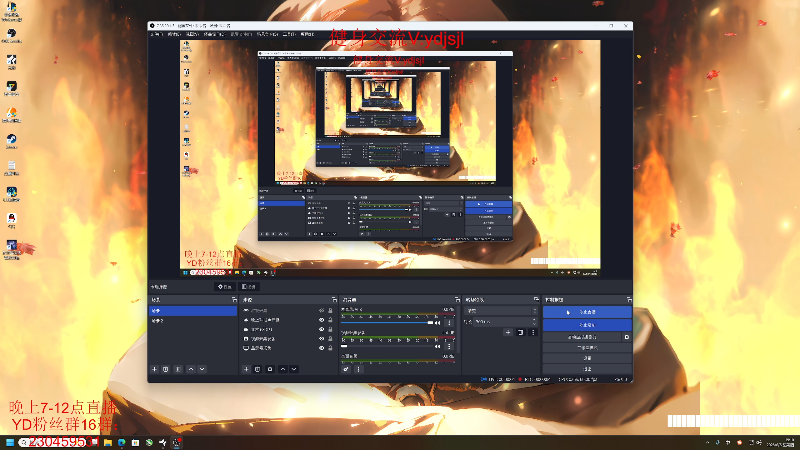Float the Sources dock with its header icon
The image size is (800, 450).
tap(334, 299)
